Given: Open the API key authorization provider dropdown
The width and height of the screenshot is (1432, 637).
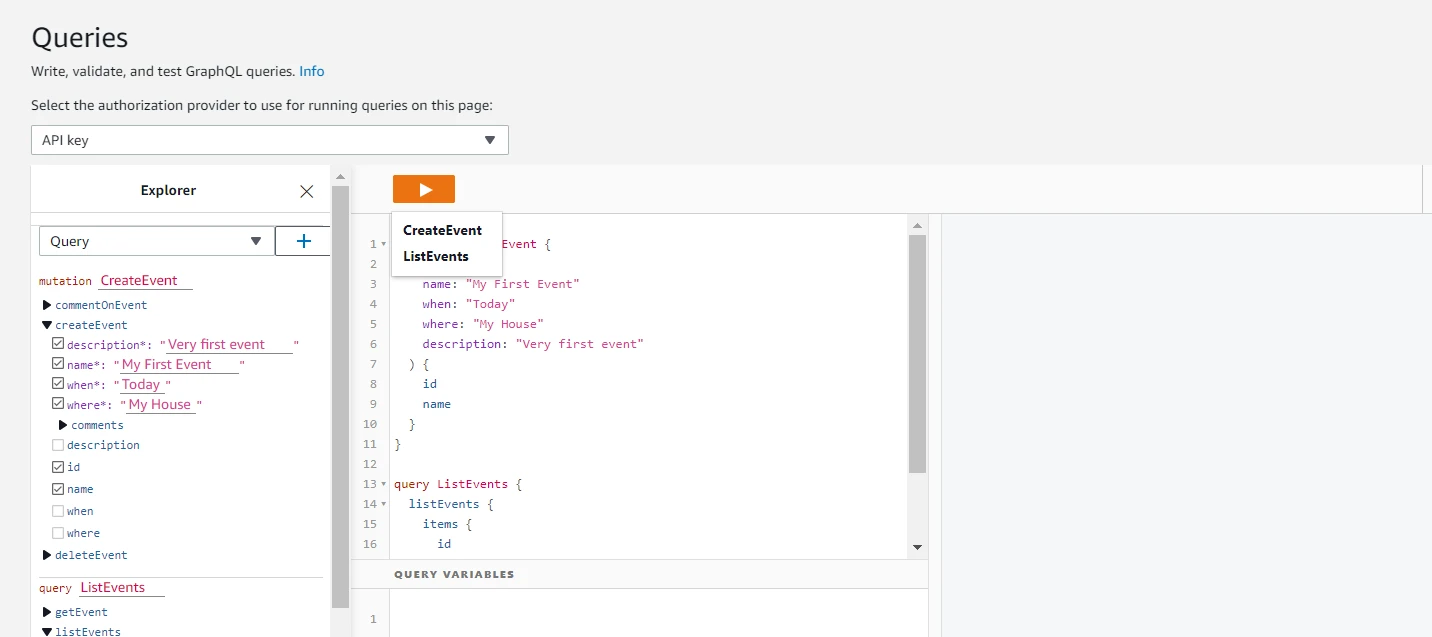Looking at the screenshot, I should click(270, 140).
